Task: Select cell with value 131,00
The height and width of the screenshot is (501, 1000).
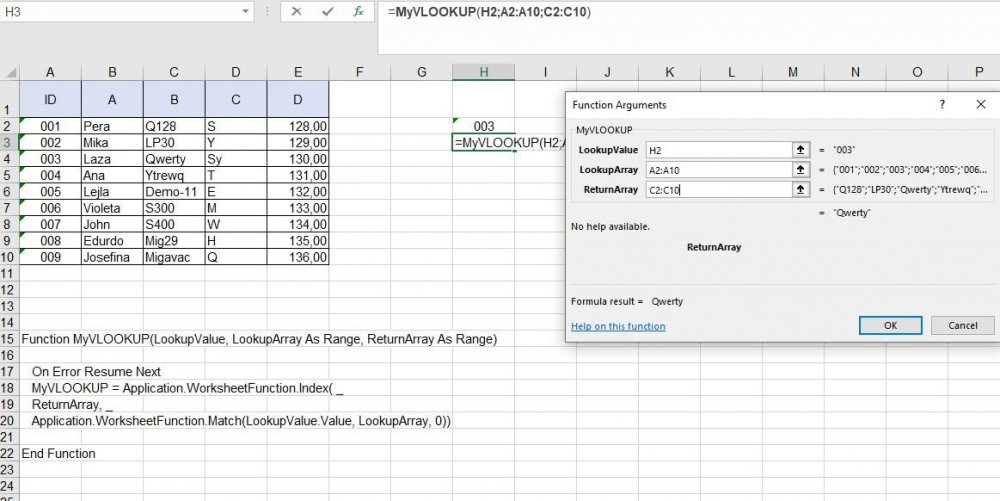Action: pyautogui.click(x=298, y=175)
